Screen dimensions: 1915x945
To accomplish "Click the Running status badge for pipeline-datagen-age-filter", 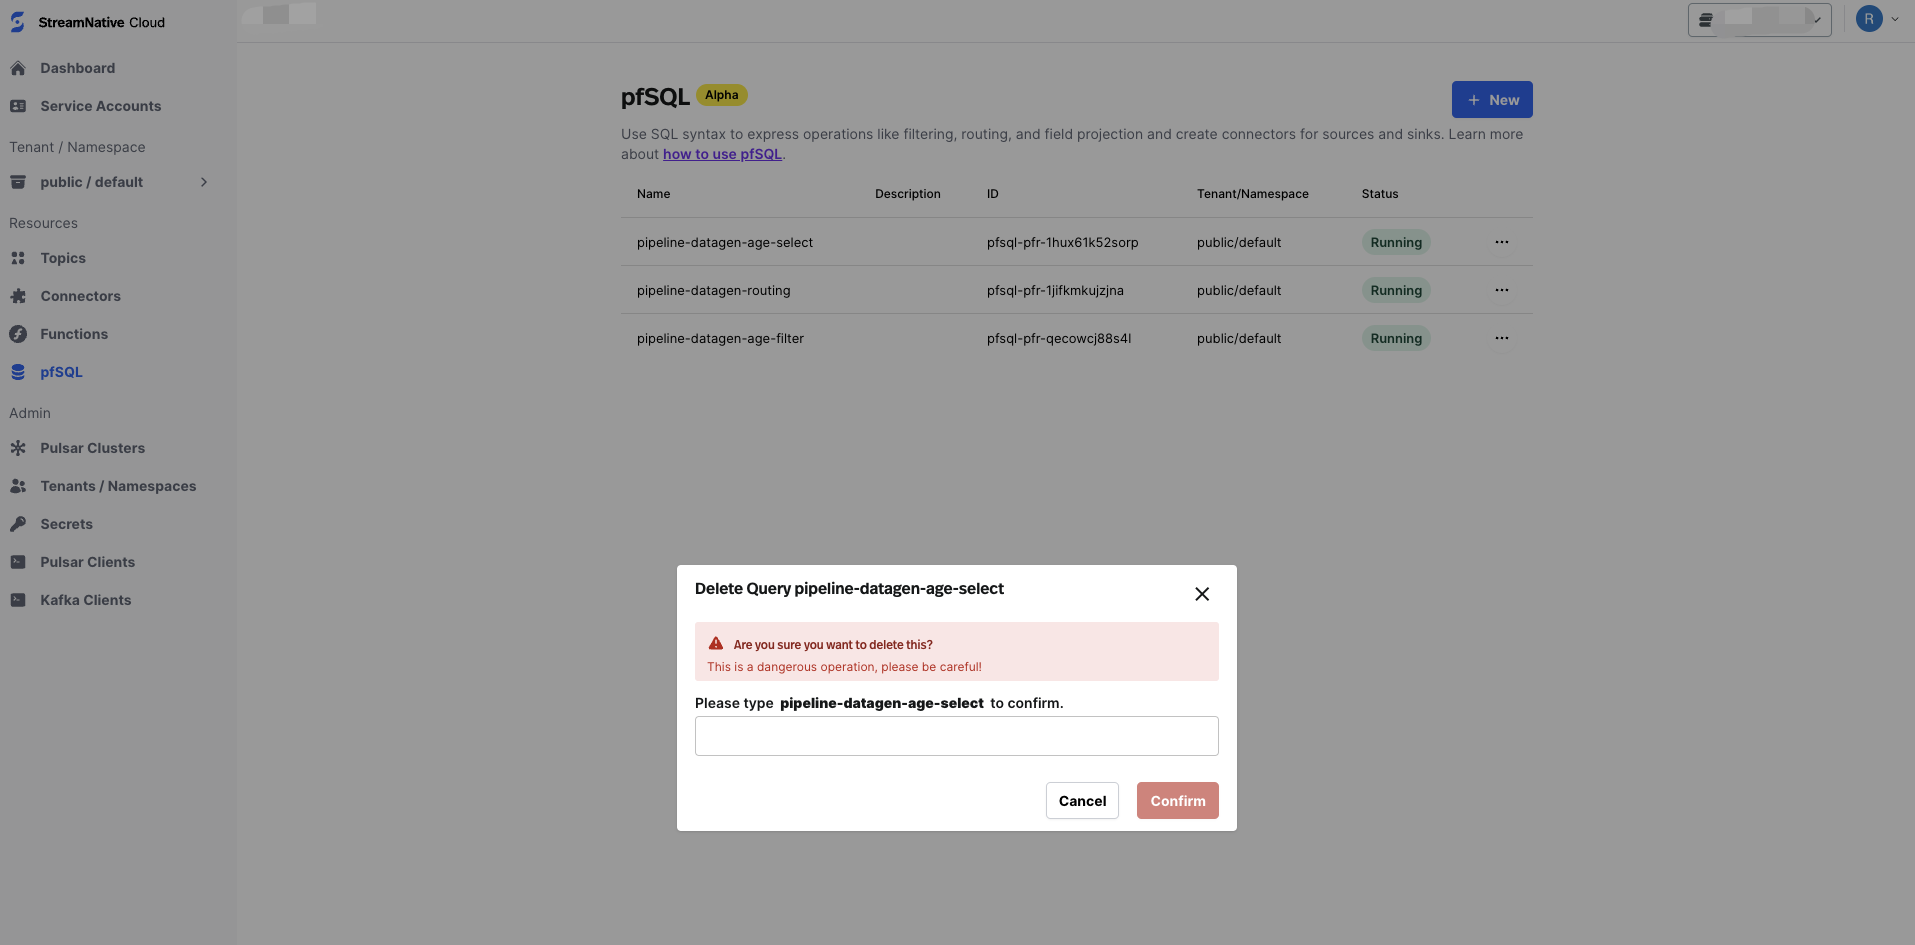I will [x=1395, y=338].
